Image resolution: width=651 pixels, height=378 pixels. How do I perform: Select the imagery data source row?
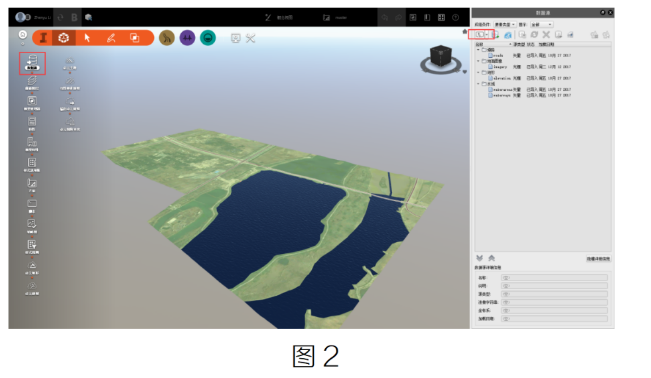click(530, 66)
